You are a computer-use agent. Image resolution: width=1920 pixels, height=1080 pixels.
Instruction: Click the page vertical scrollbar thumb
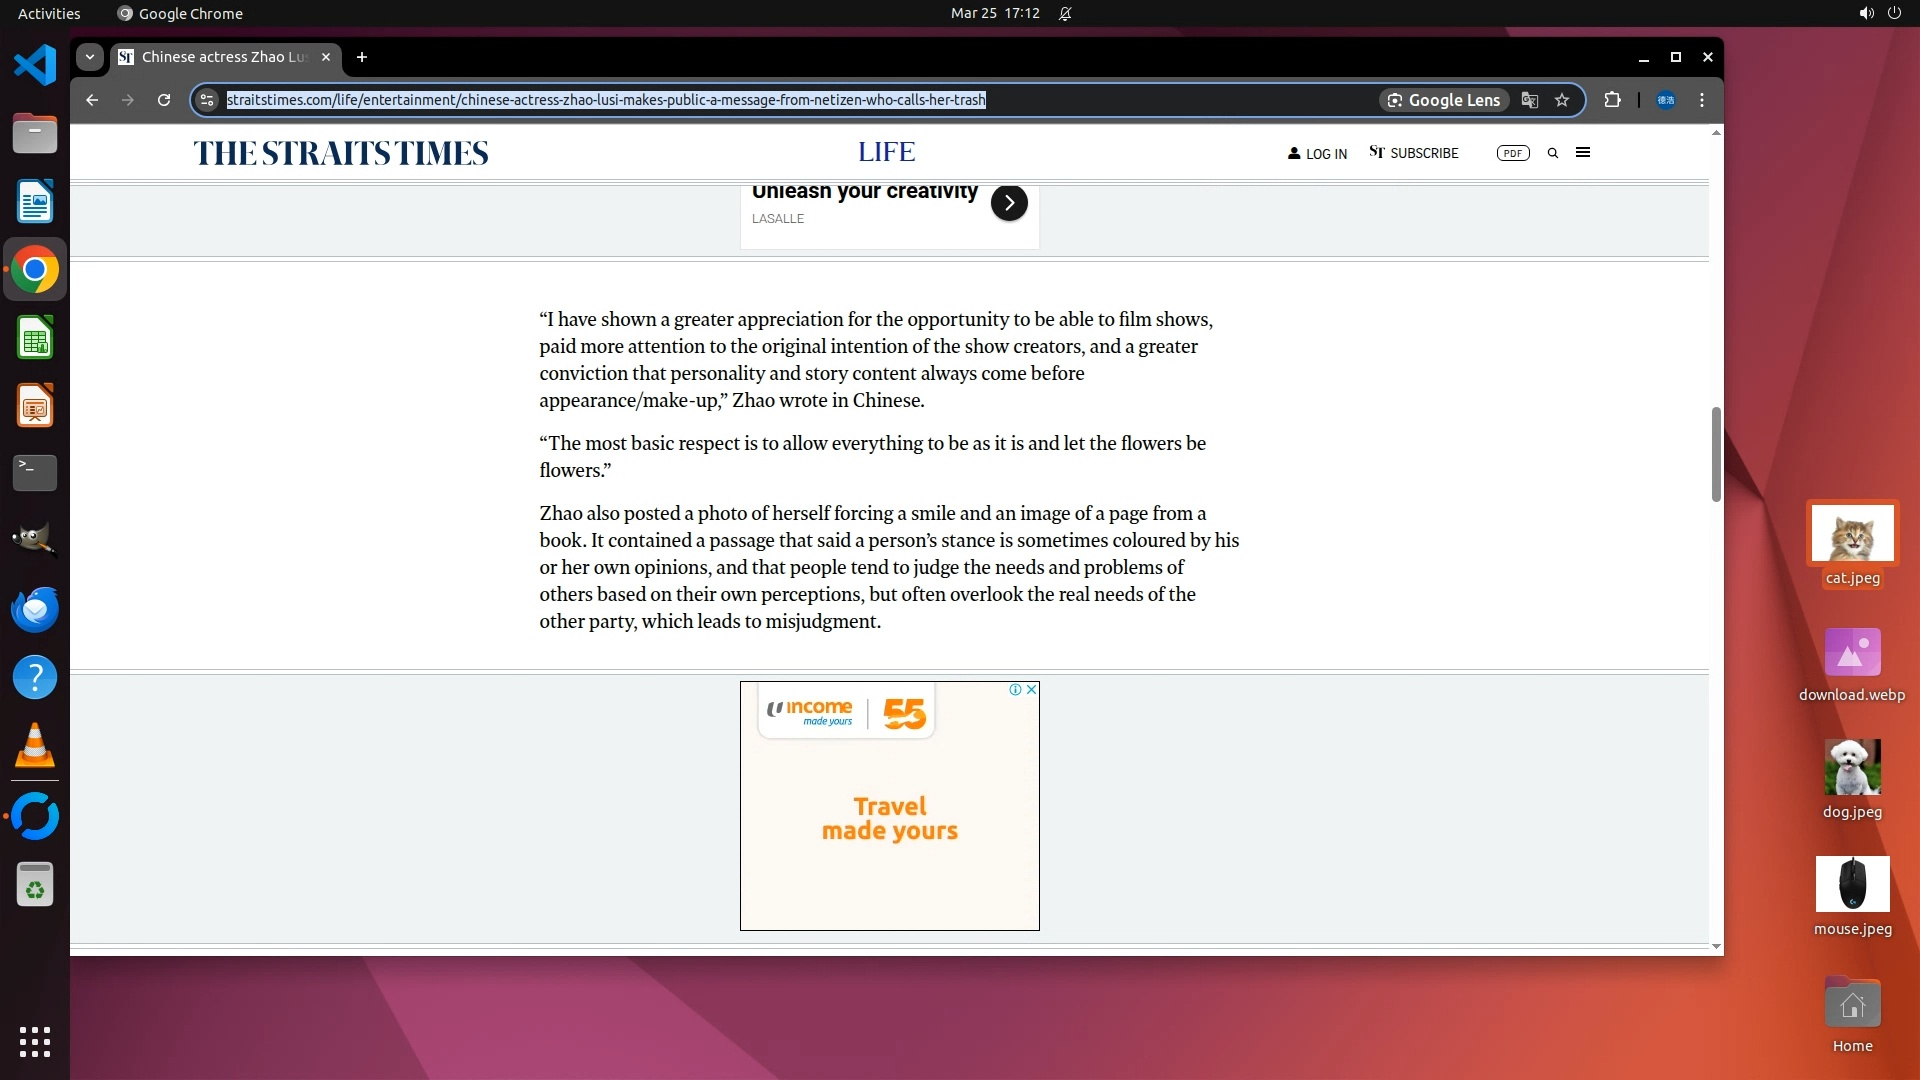[1716, 454]
